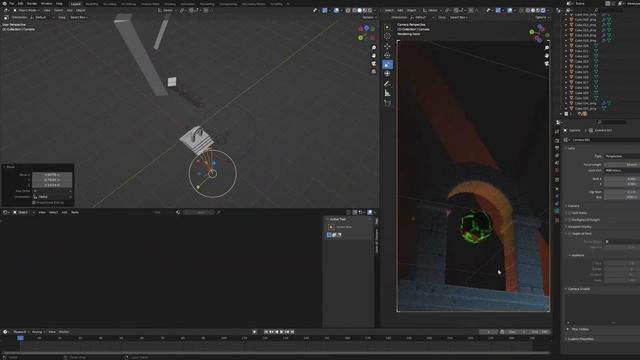
Task: Select the Select Box tool in camera viewport toolbar
Action: click(387, 27)
